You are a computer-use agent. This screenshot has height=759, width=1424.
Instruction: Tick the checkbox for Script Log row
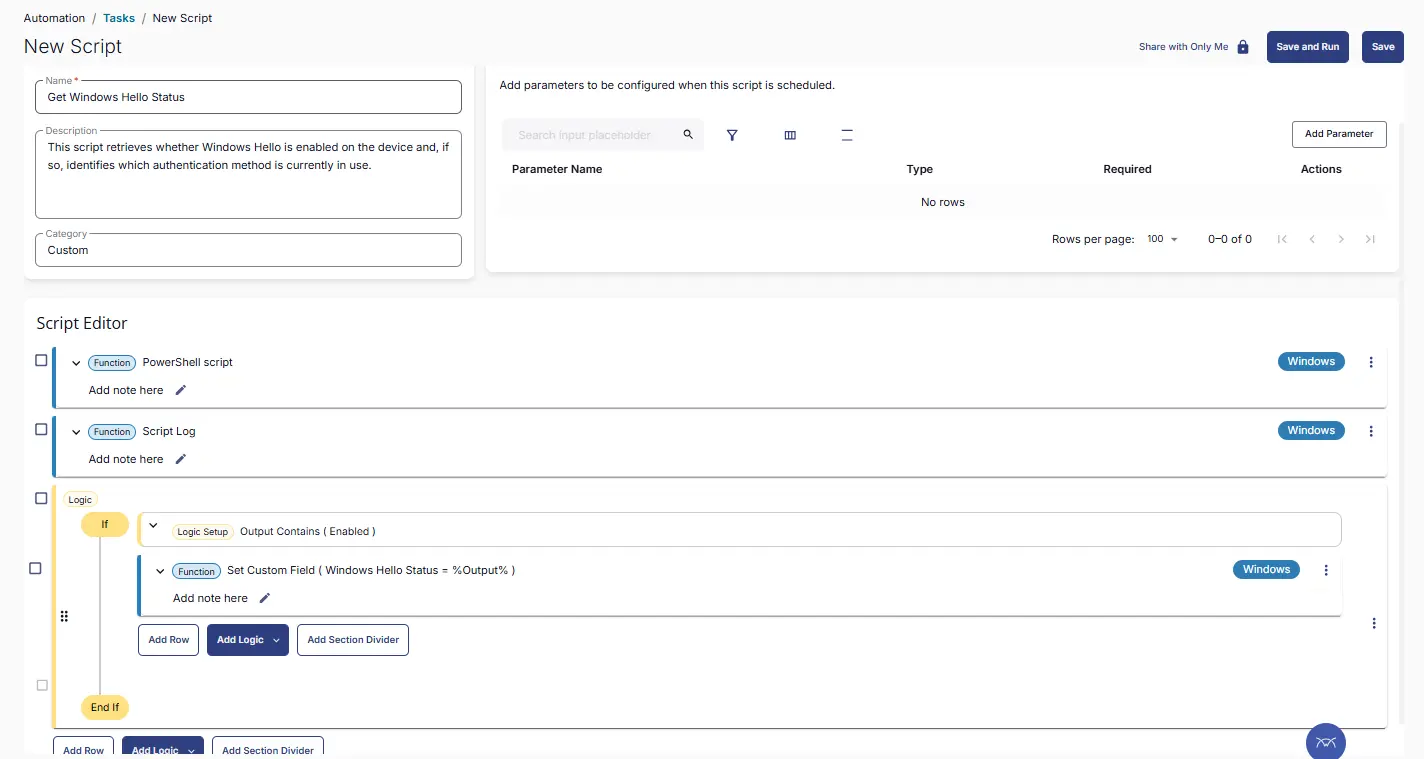coord(41,429)
